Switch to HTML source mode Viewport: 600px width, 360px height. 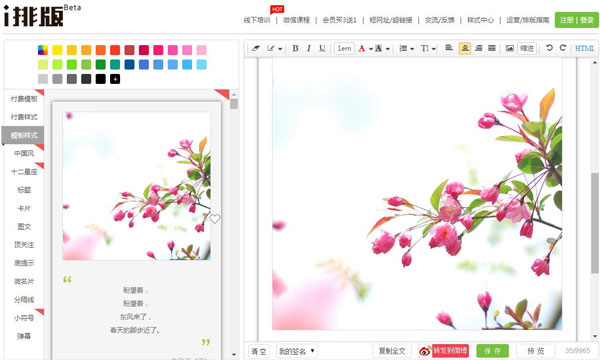584,48
